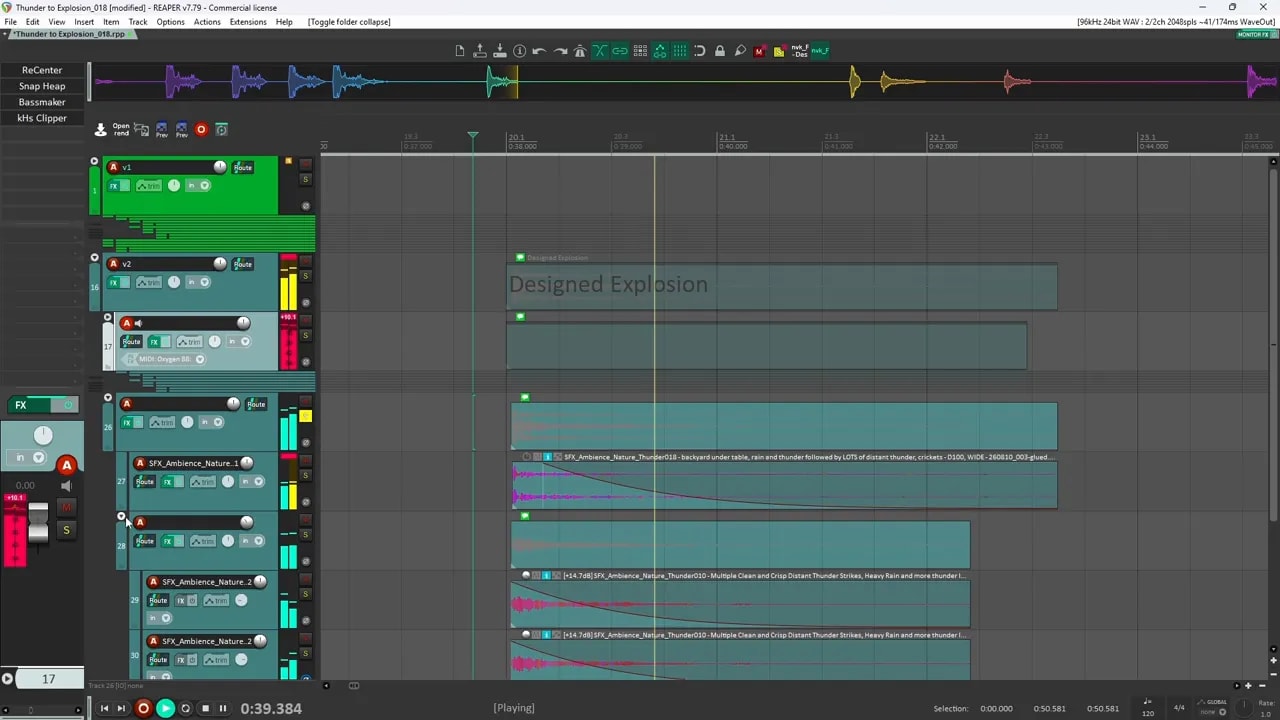Click the Snap Heap button
The width and height of the screenshot is (1280, 720).
pos(42,86)
